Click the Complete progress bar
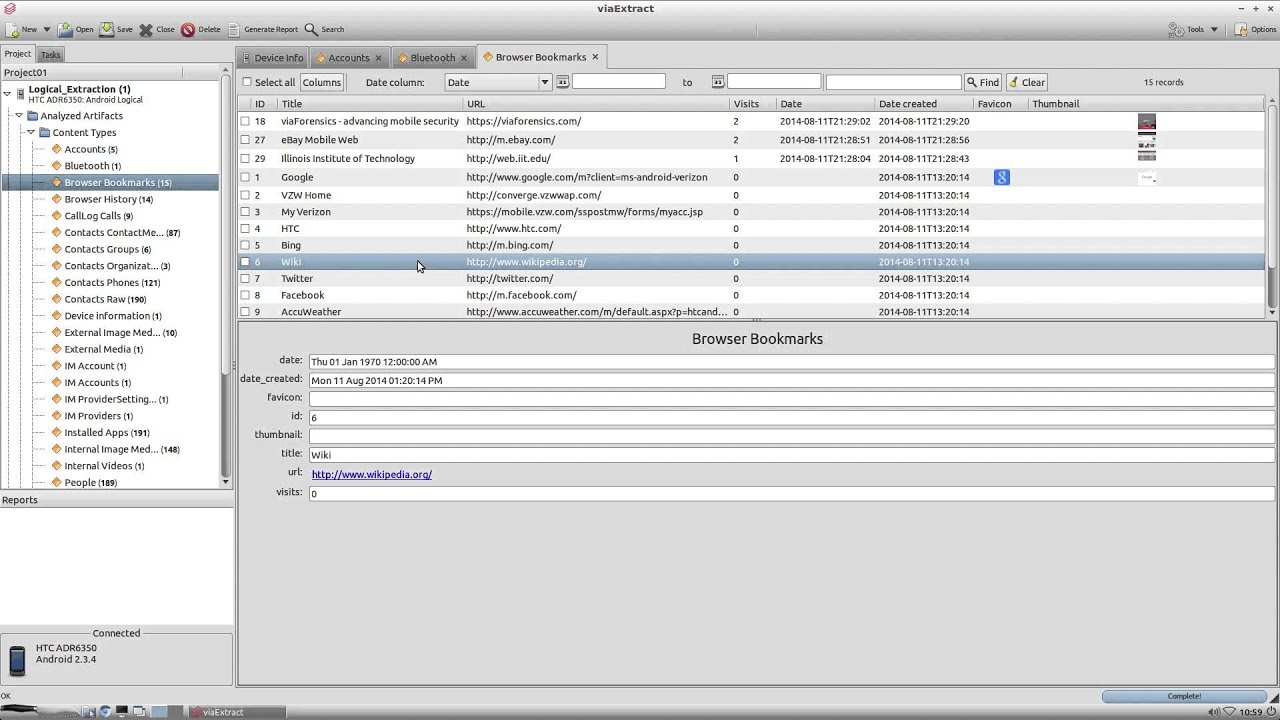Screen dimensions: 1280x720 (x=1184, y=696)
